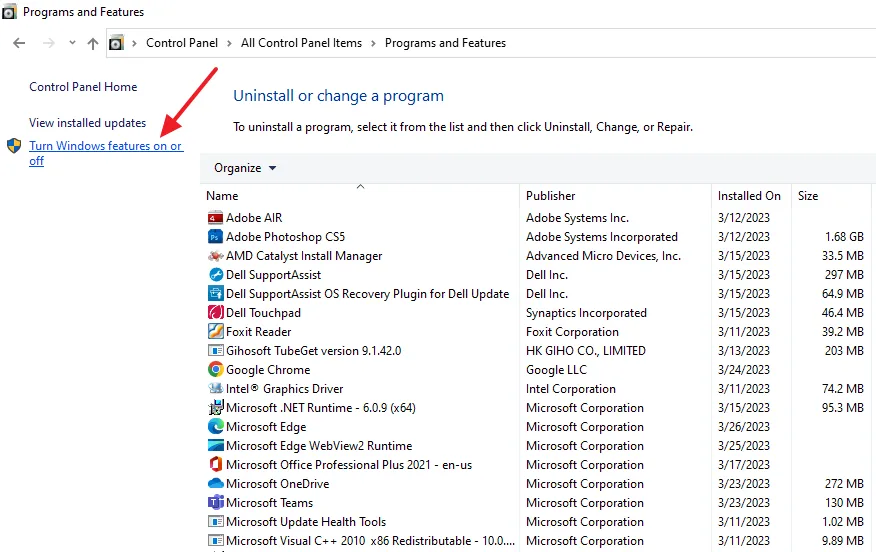Viewport: 876px width, 552px height.
Task: Open Control Panel Home link
Action: tap(83, 87)
